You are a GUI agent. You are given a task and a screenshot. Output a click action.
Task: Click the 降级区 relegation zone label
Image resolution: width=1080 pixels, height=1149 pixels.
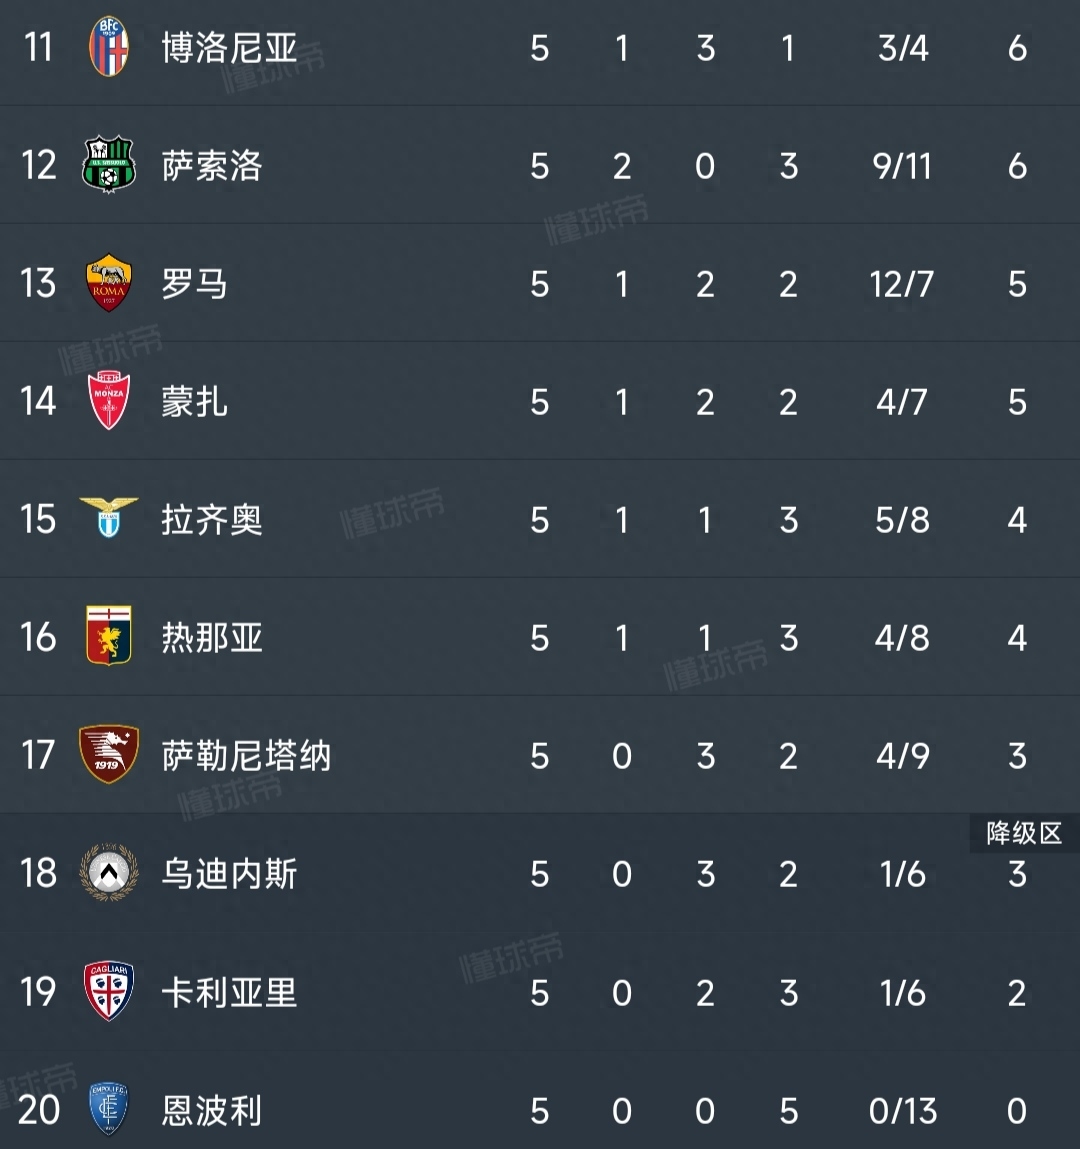click(x=1024, y=833)
